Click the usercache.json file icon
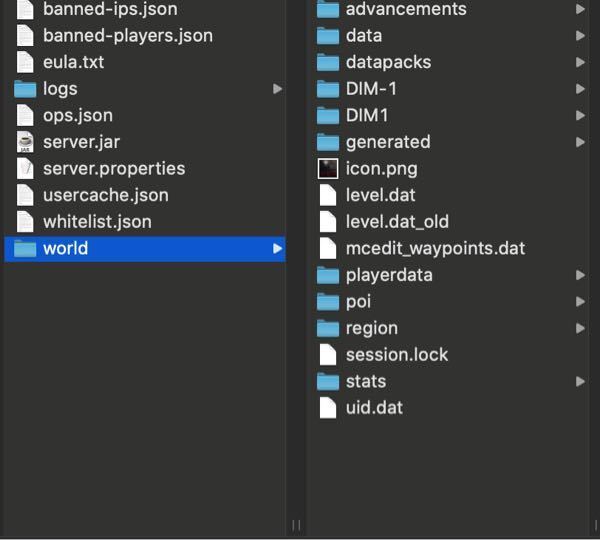Image resolution: width=600 pixels, height=540 pixels. click(x=25, y=195)
